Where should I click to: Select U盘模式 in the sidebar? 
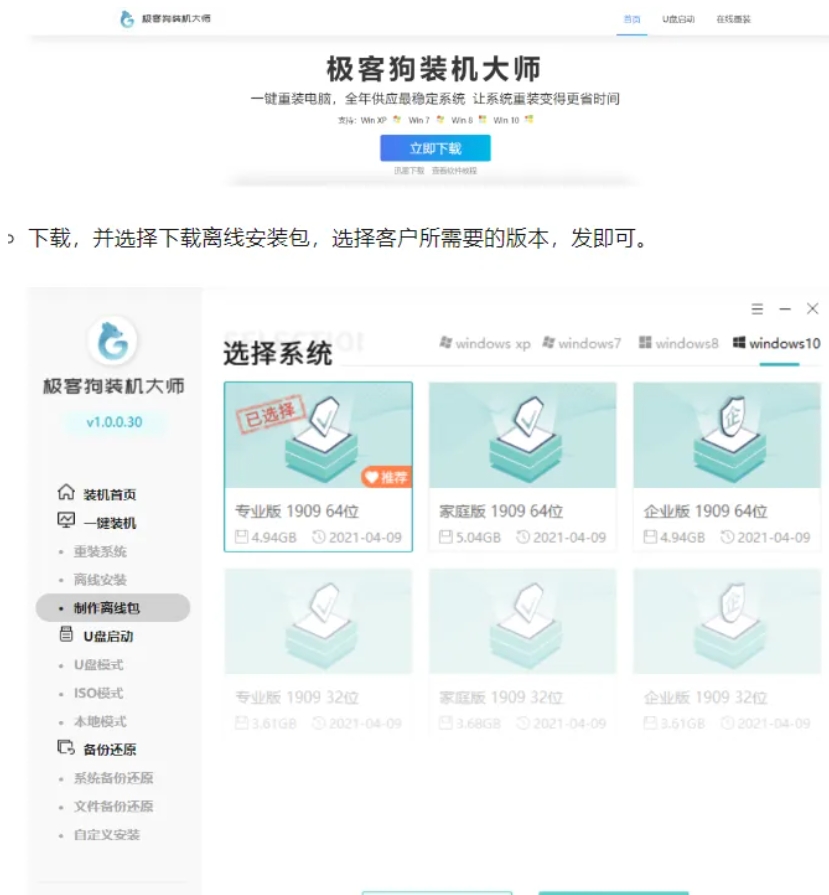[98, 665]
